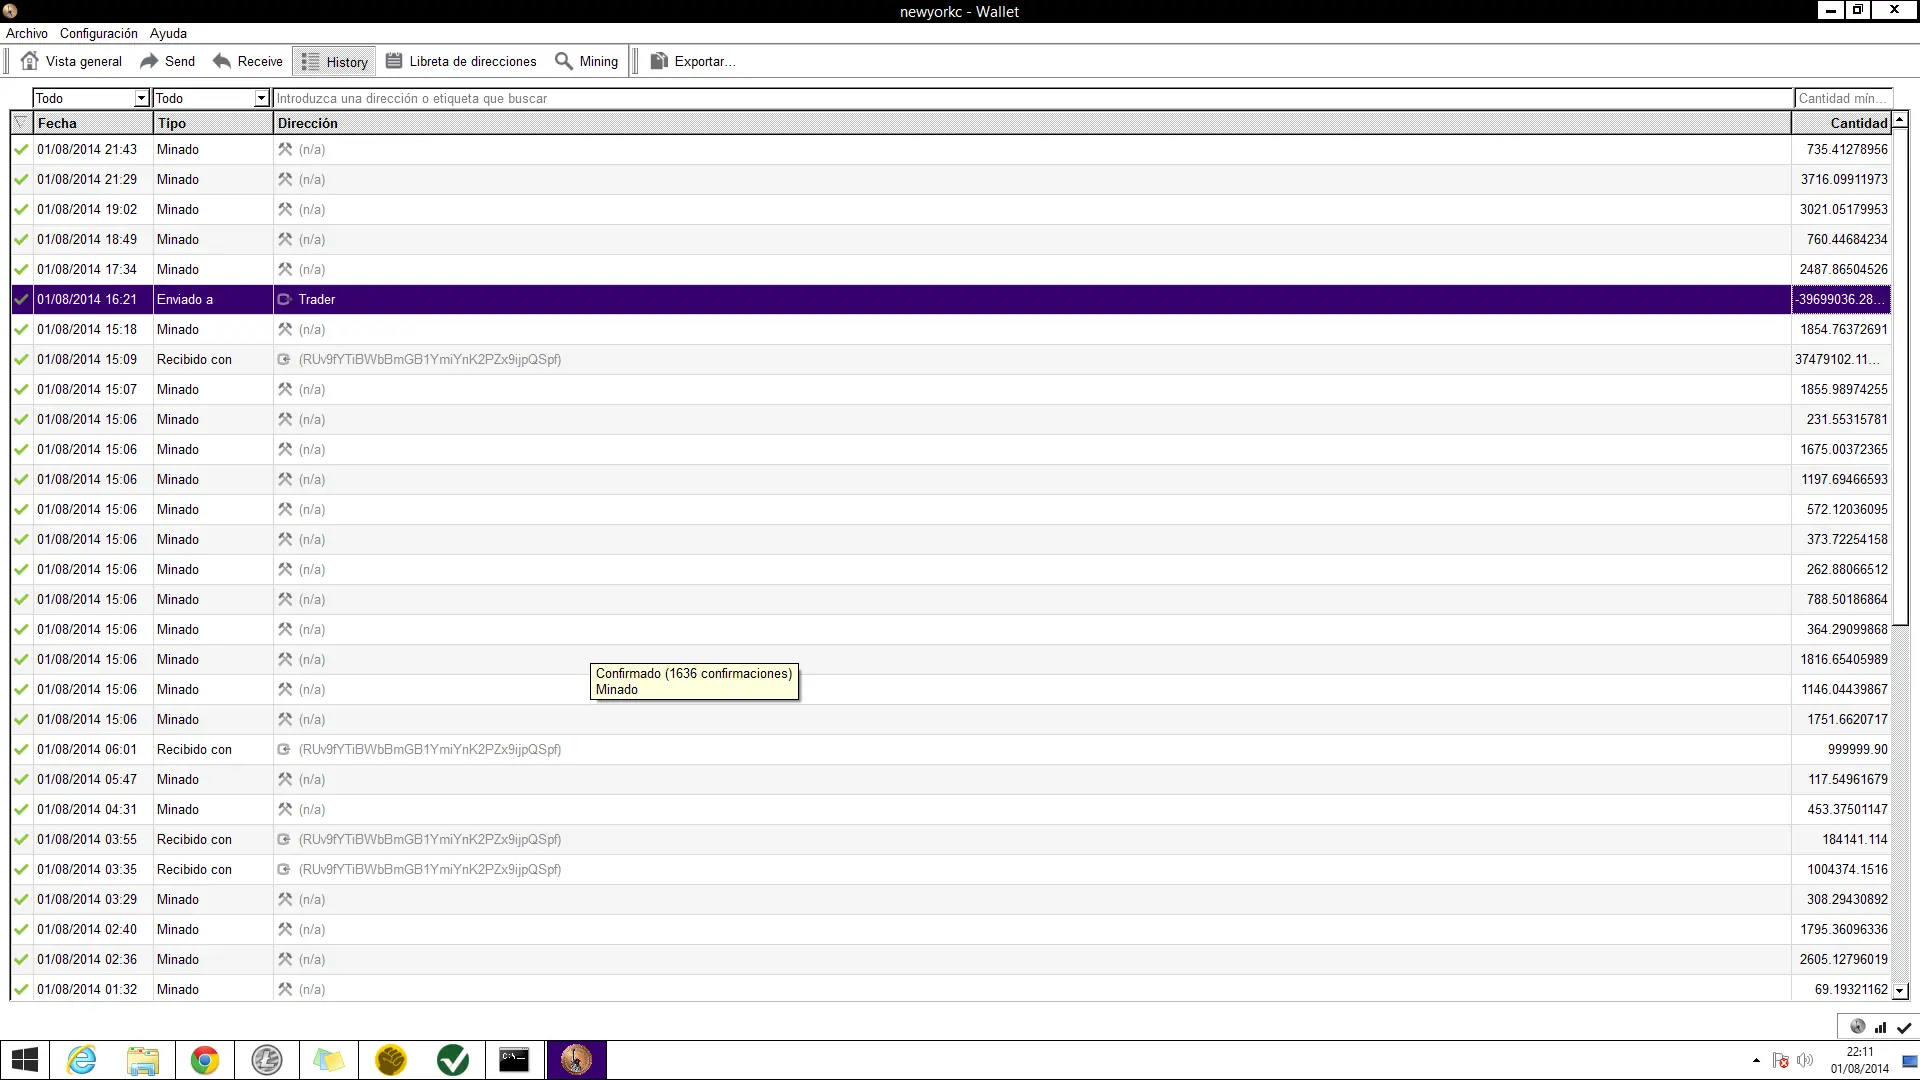Click address search input field
This screenshot has height=1080, width=1920.
1032,98
